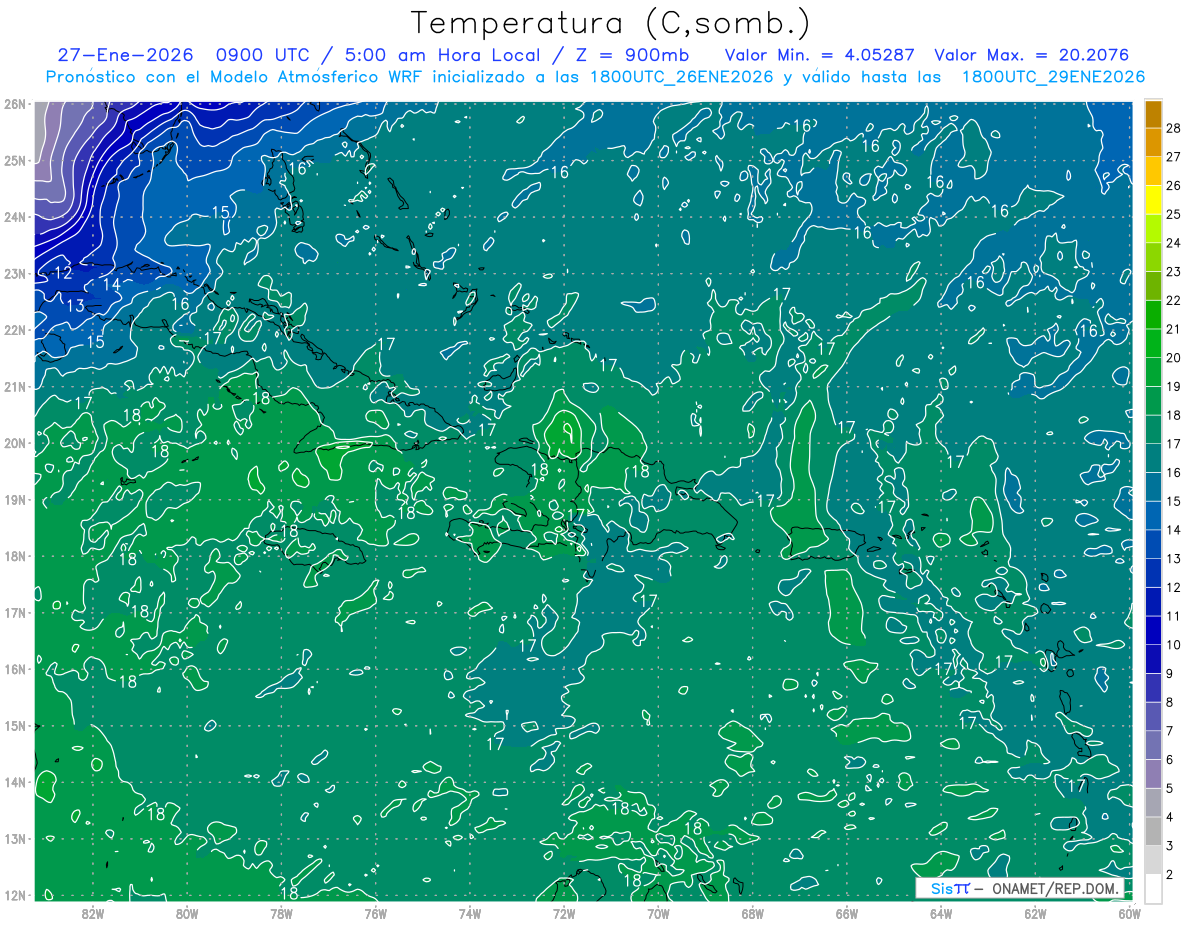The height and width of the screenshot is (927, 1200).
Task: Click the 22N latitude label
Action: (x=14, y=330)
